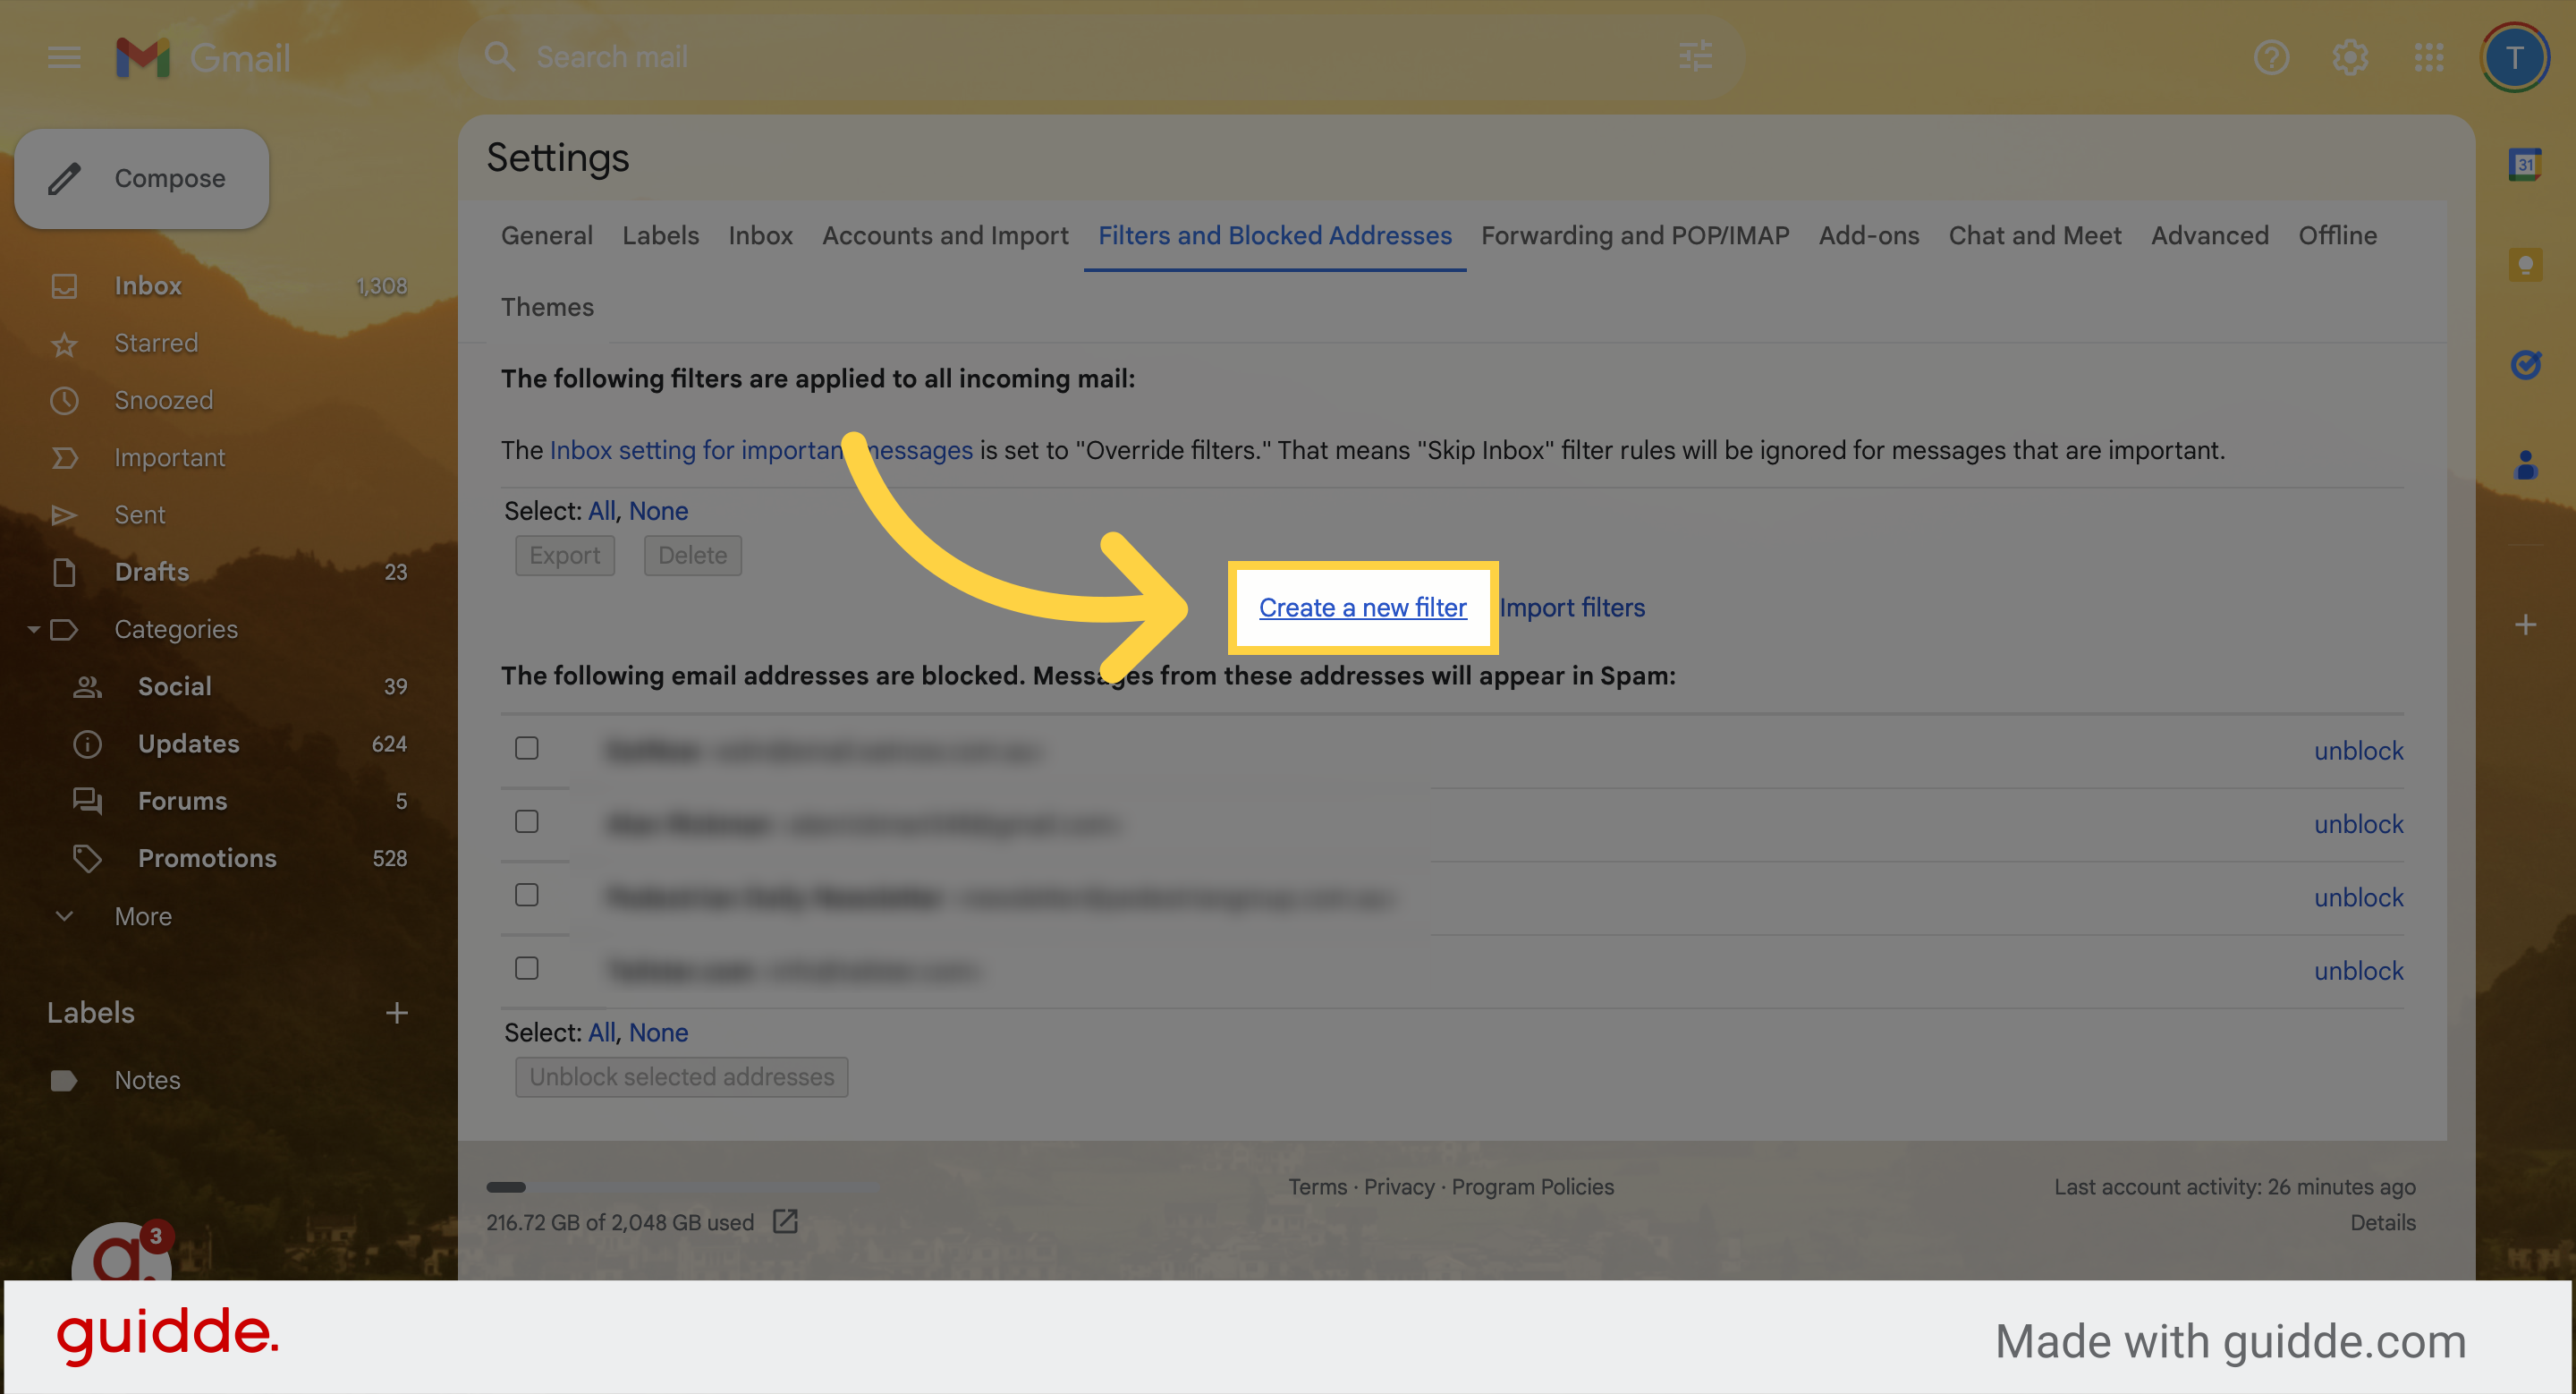Check the first blocked address checkbox
The height and width of the screenshot is (1394, 2576).
tap(527, 747)
